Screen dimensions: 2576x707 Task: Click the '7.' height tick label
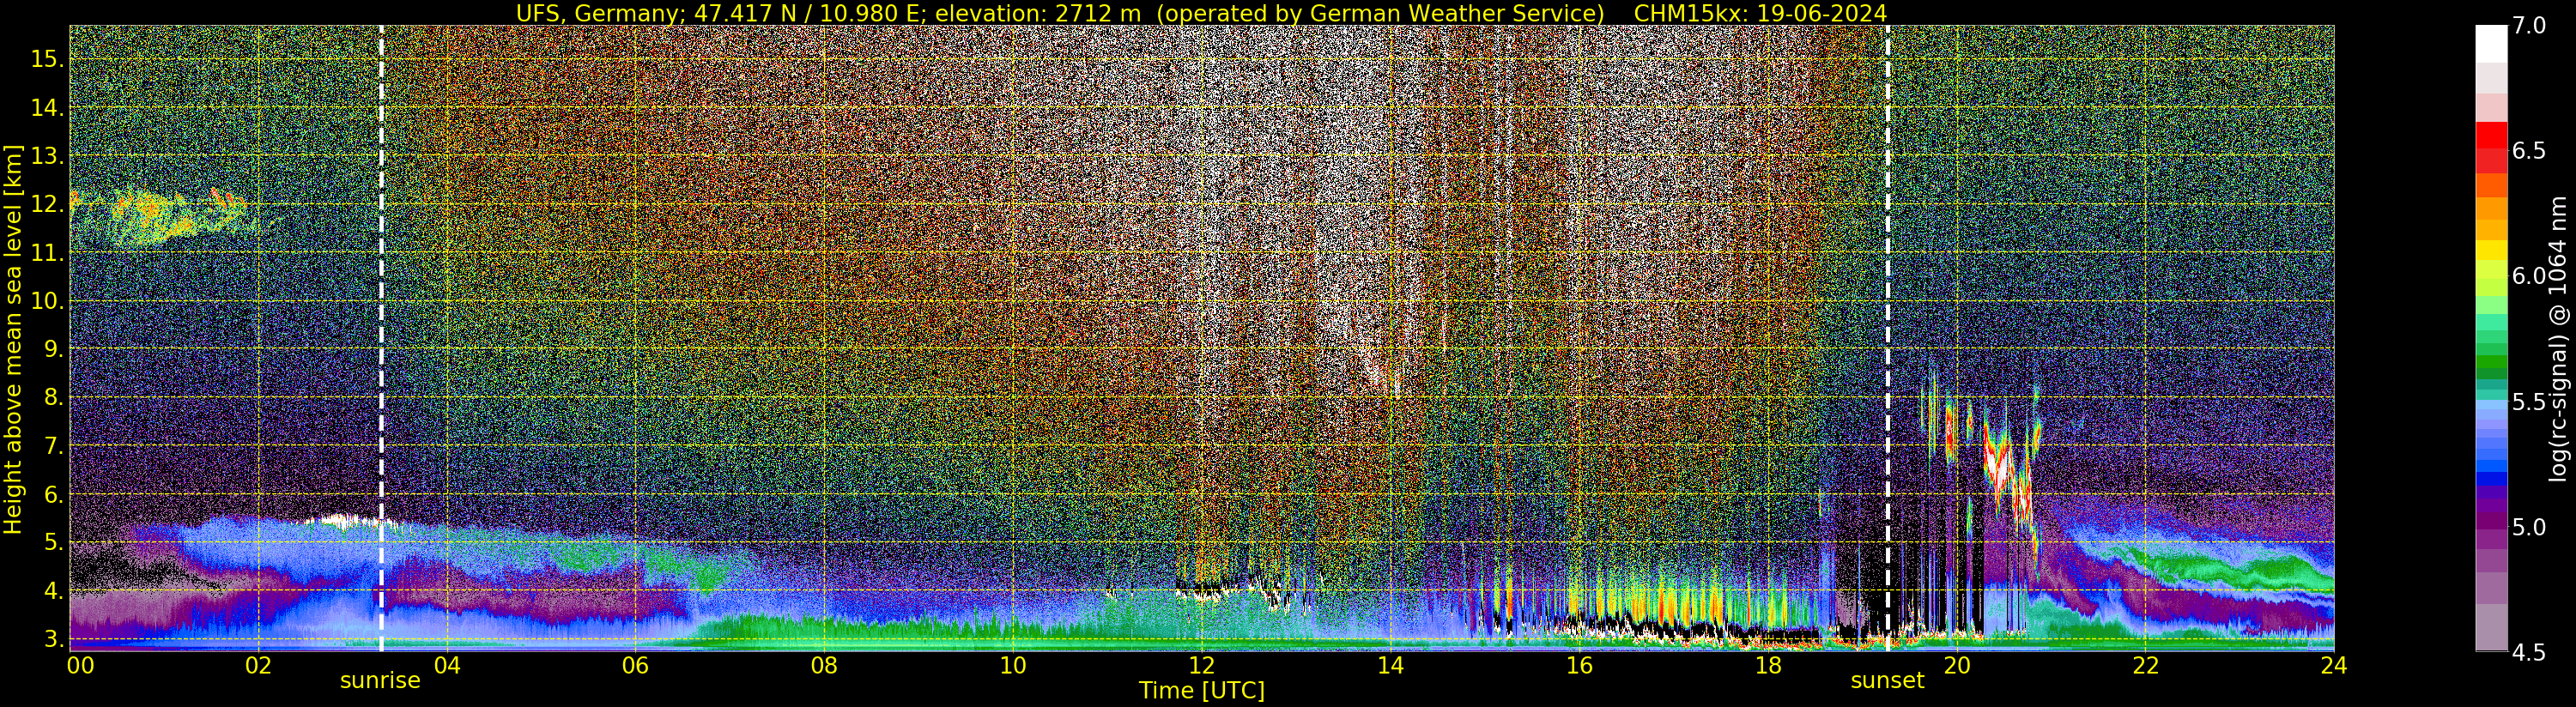53,446
